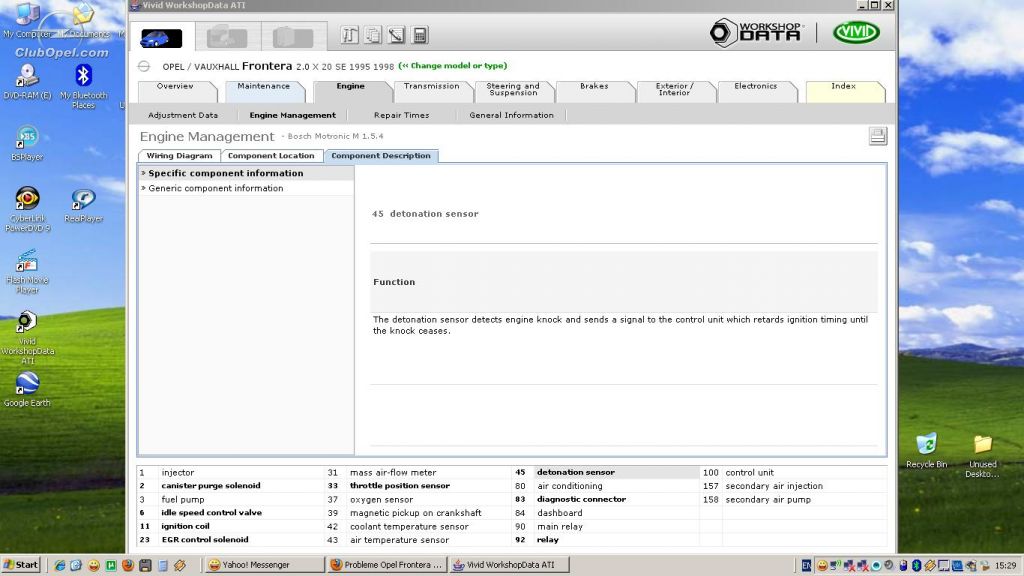Select idle speed control valve component
The image size is (1024, 576).
212,513
